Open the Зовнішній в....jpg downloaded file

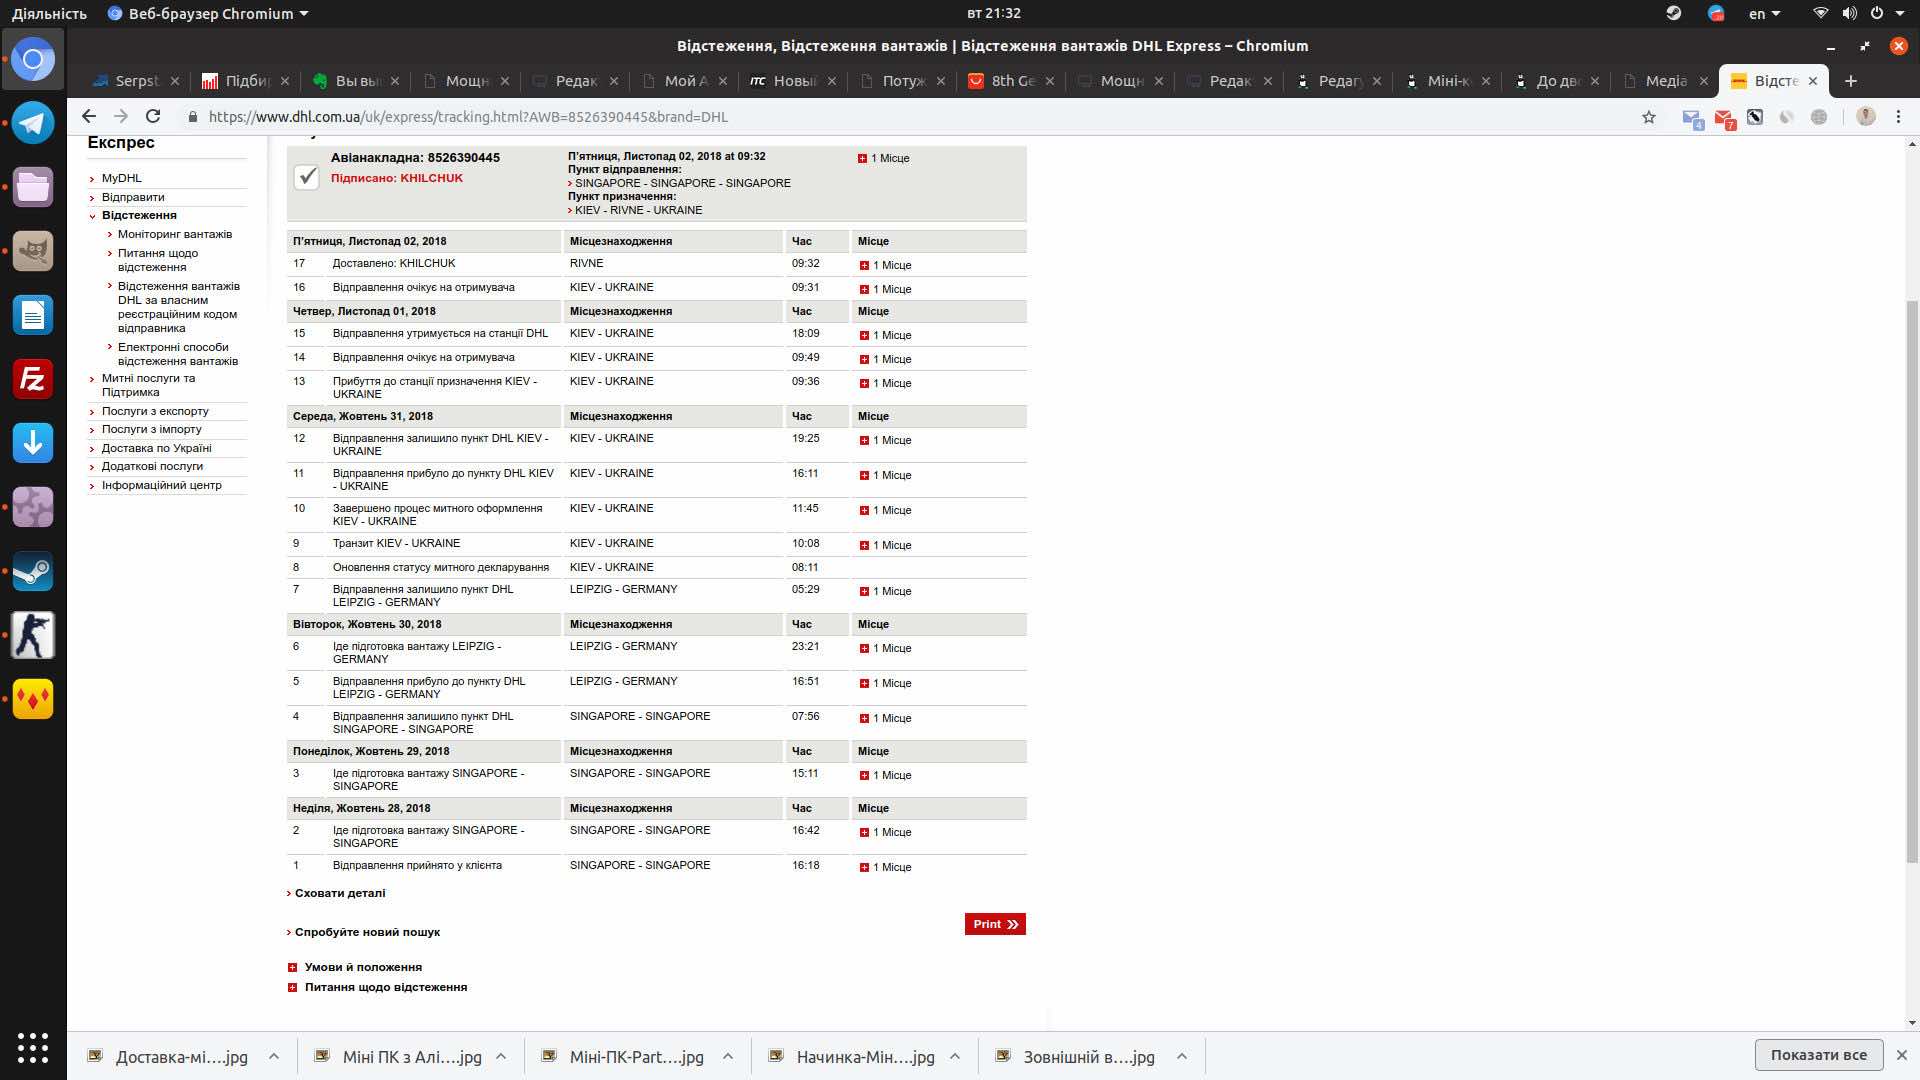point(1088,1056)
